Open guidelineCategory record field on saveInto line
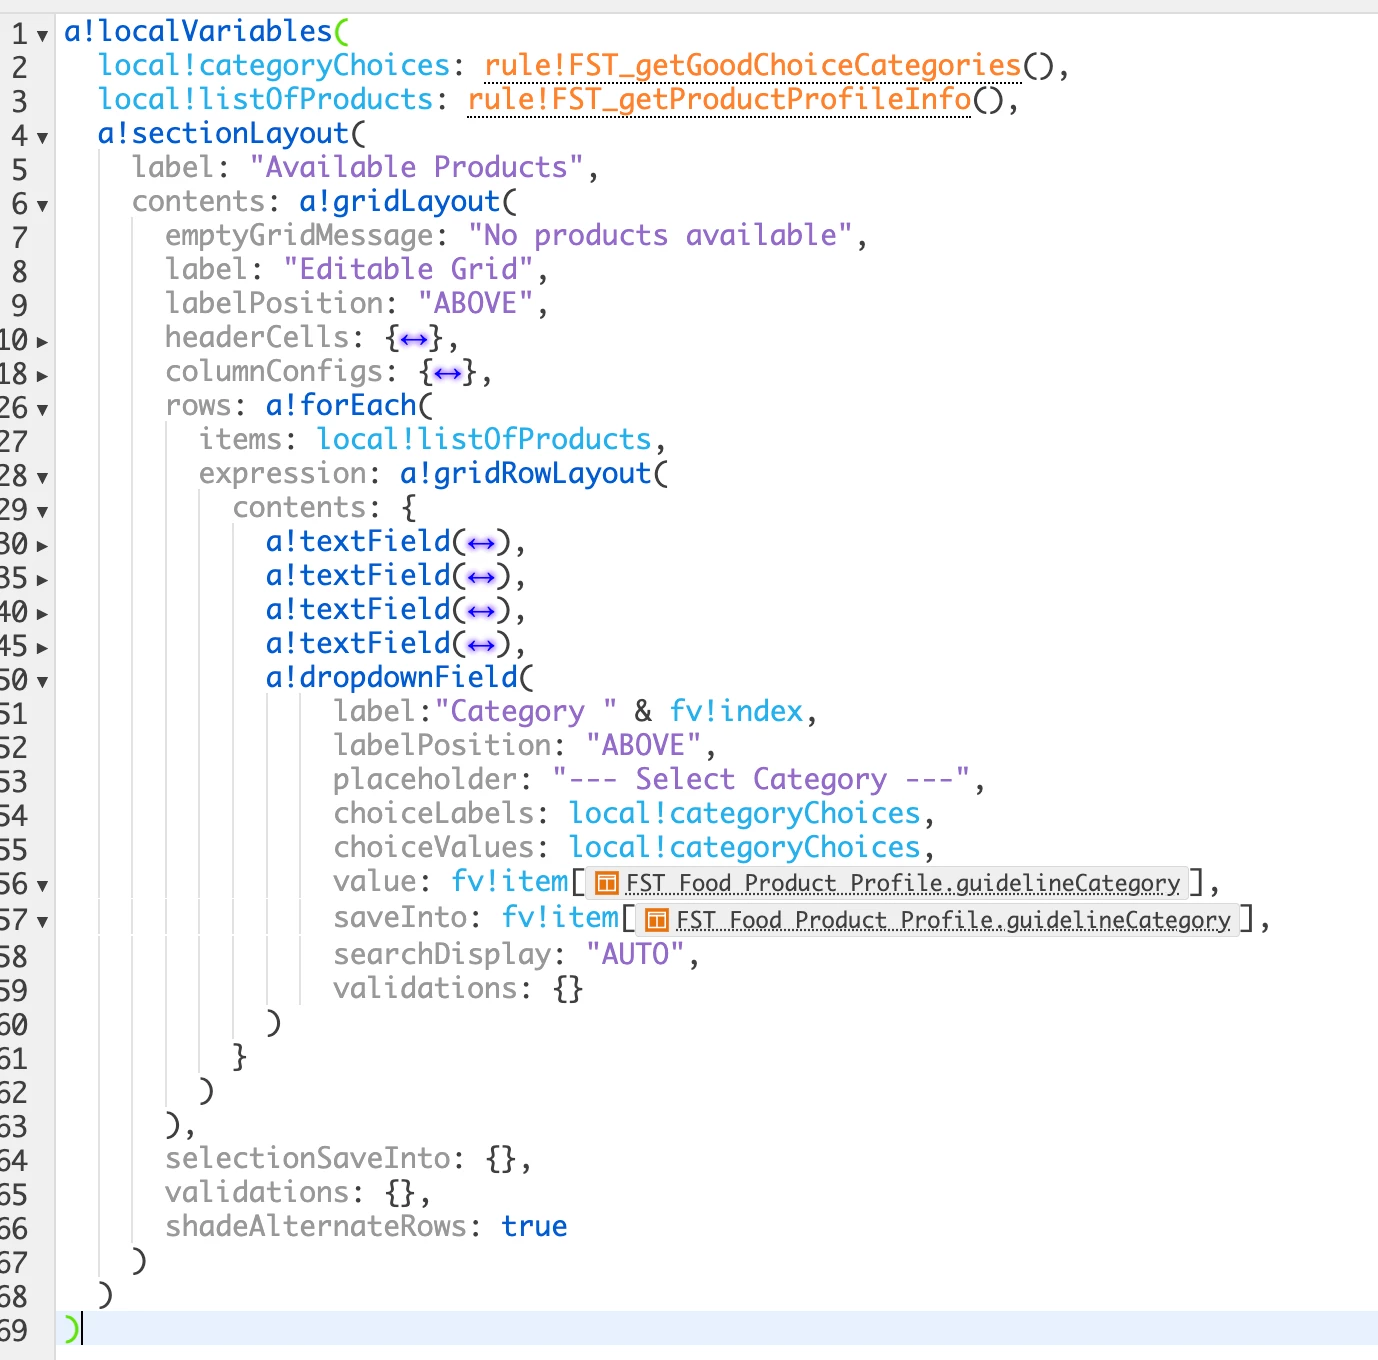1378x1360 pixels. pos(953,920)
